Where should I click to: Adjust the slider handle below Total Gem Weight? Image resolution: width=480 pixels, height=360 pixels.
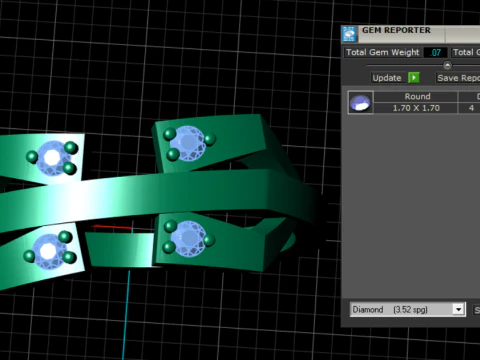tap(447, 65)
